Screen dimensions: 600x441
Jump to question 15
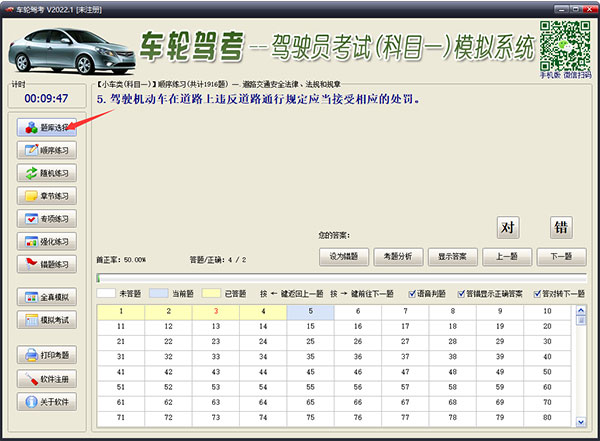coord(310,327)
